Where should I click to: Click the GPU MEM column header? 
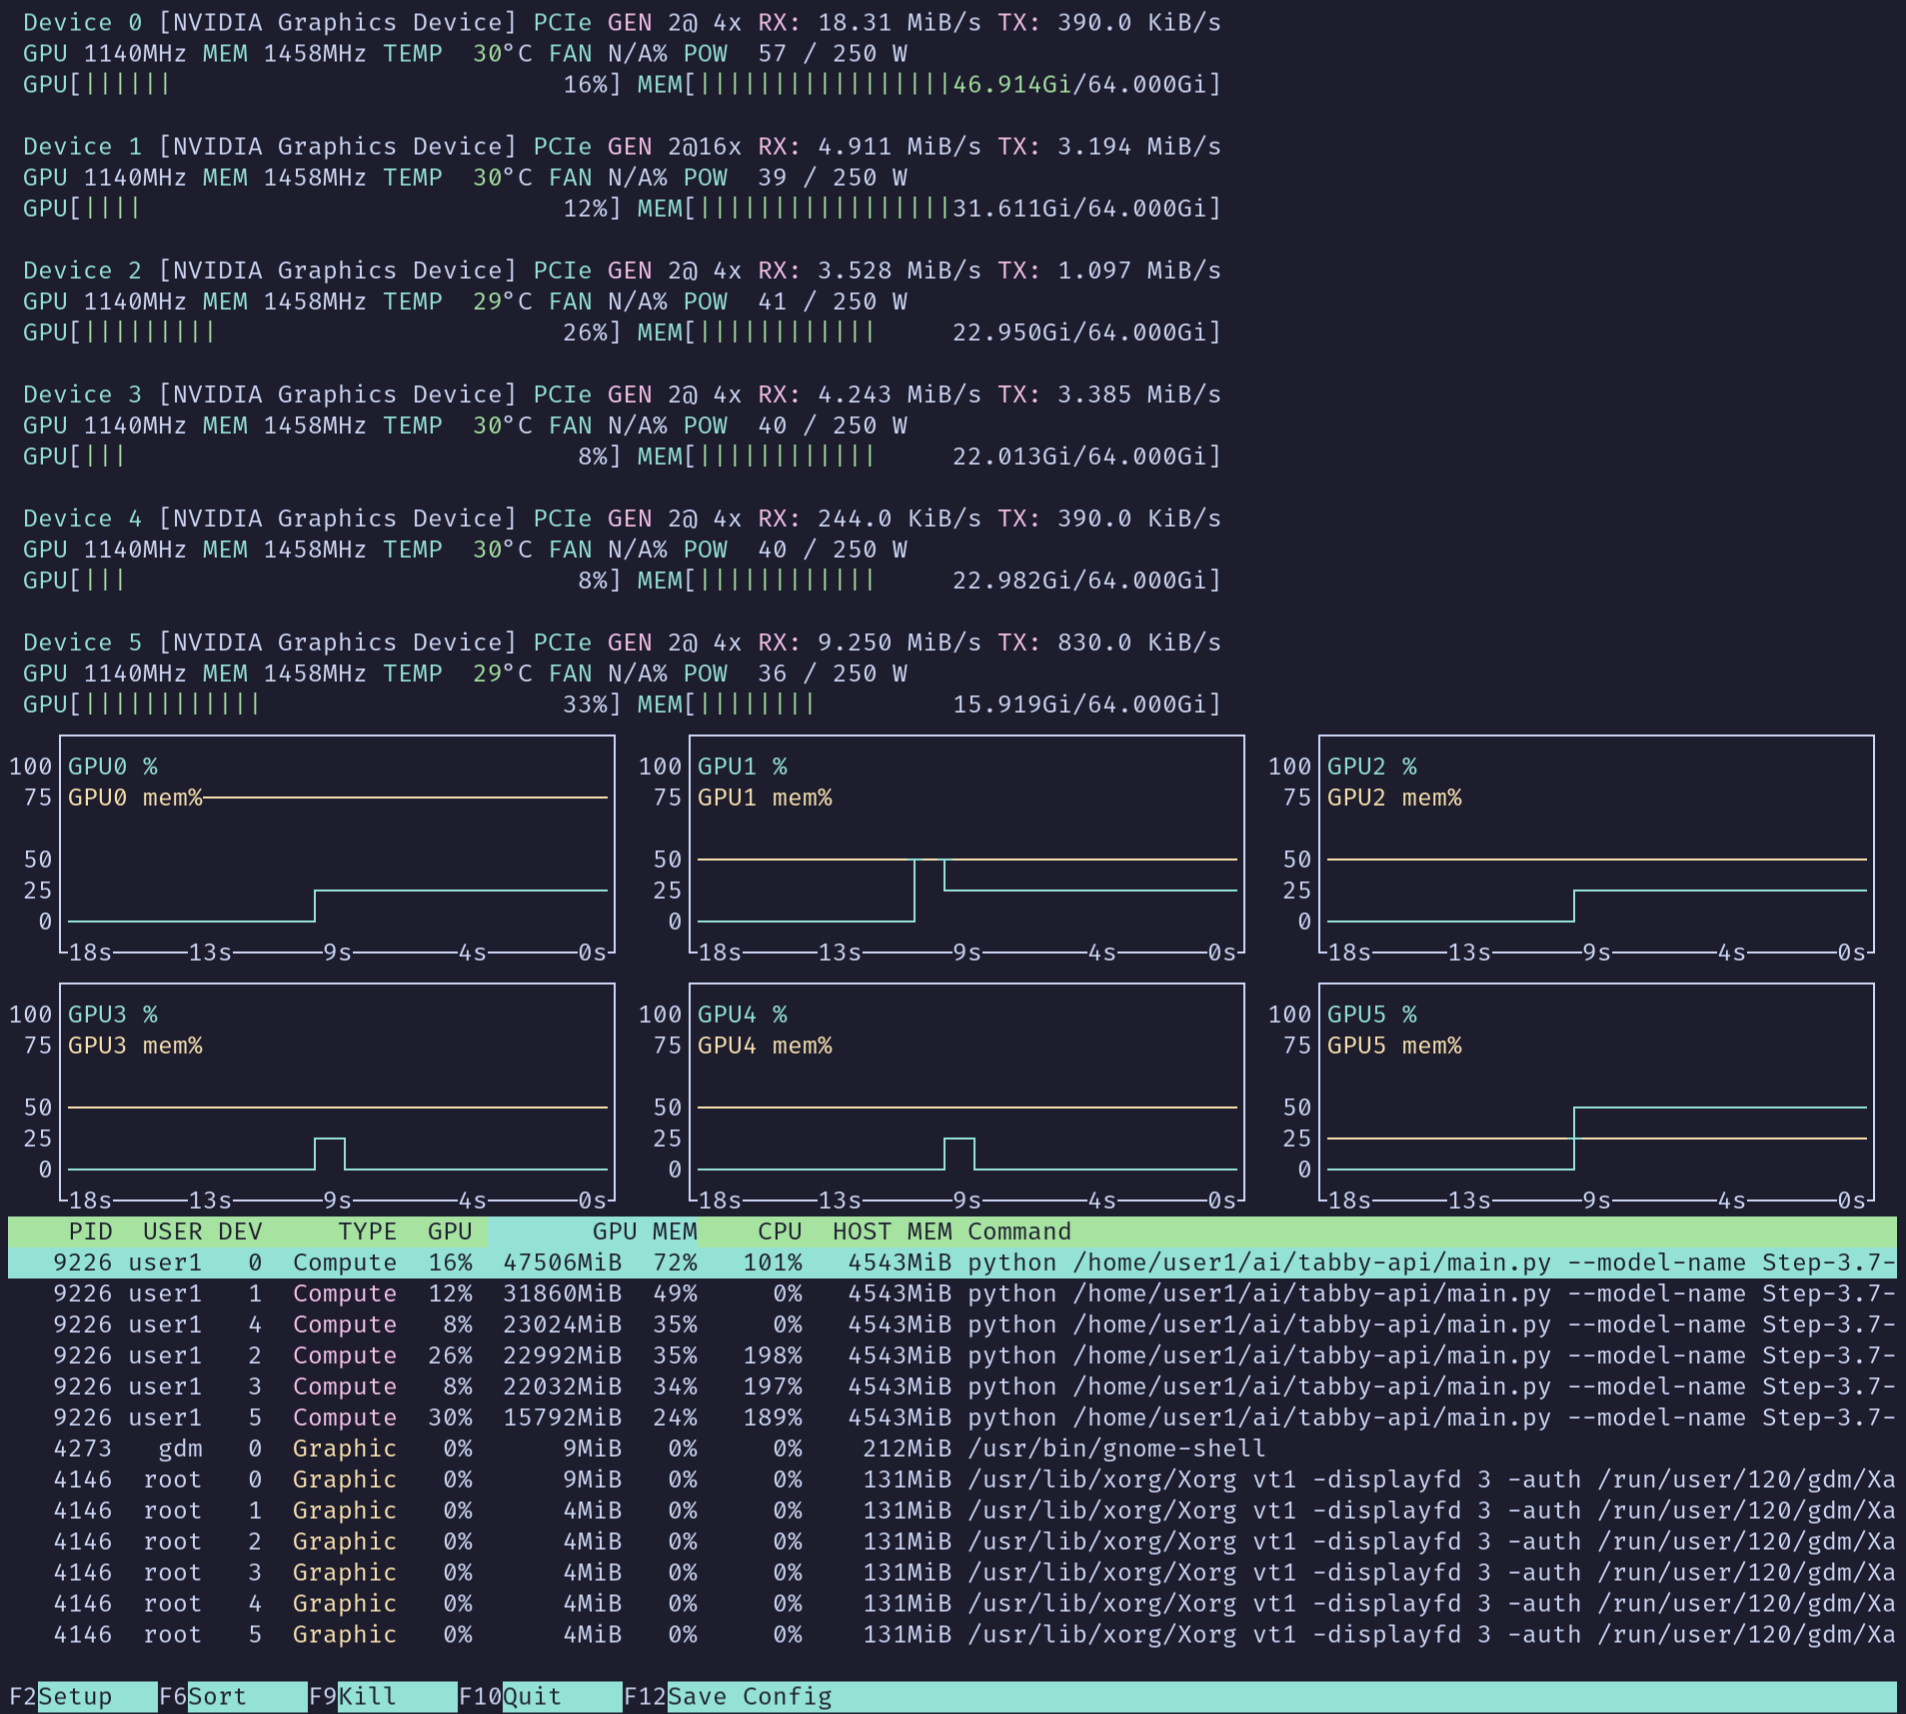tap(645, 1231)
